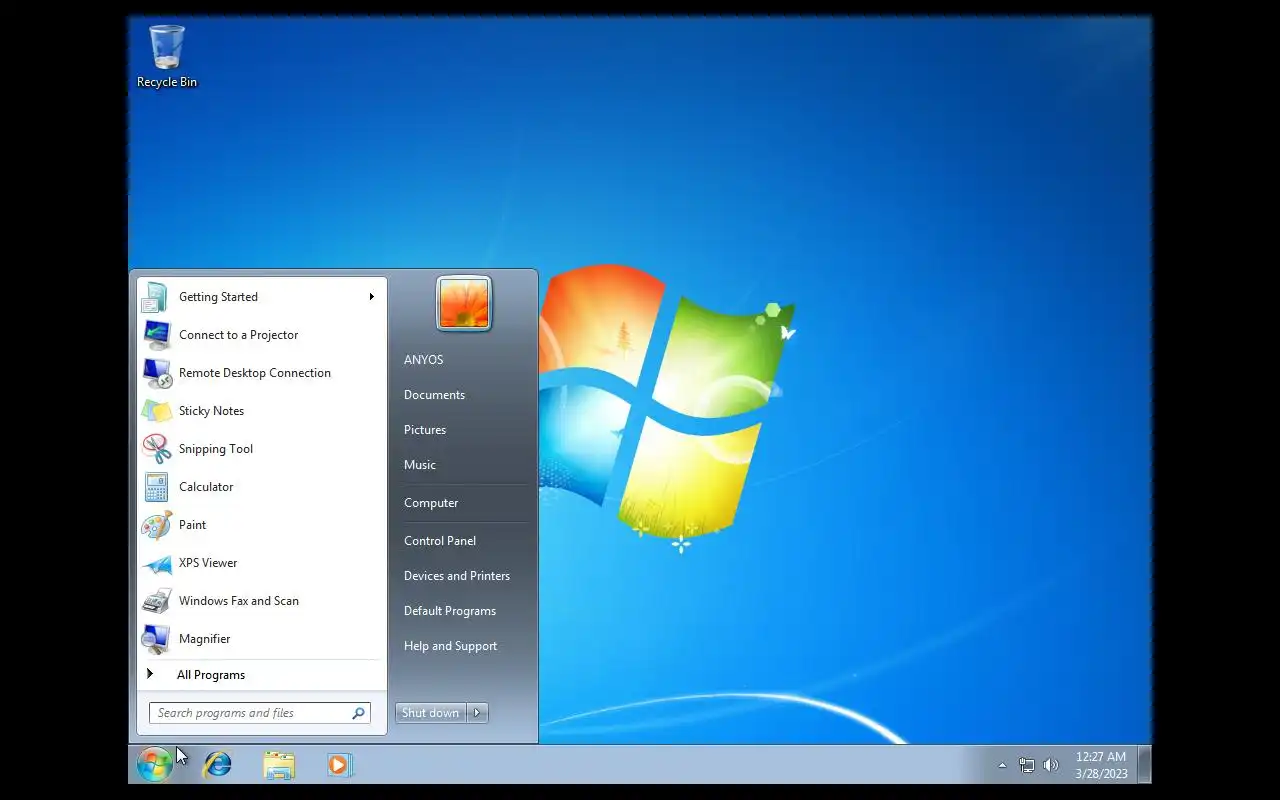Open the ANYOS user folder
This screenshot has width=1280, height=800.
pos(424,360)
